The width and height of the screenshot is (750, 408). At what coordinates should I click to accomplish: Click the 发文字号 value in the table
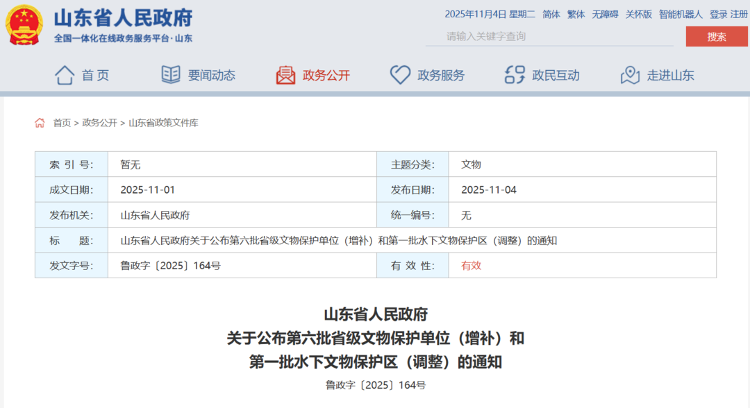coord(170,265)
